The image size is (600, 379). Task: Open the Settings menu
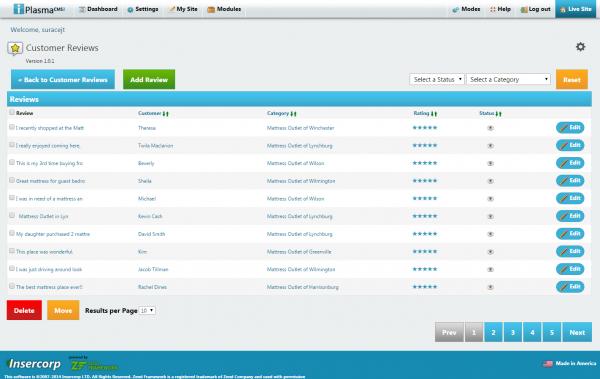(x=143, y=9)
